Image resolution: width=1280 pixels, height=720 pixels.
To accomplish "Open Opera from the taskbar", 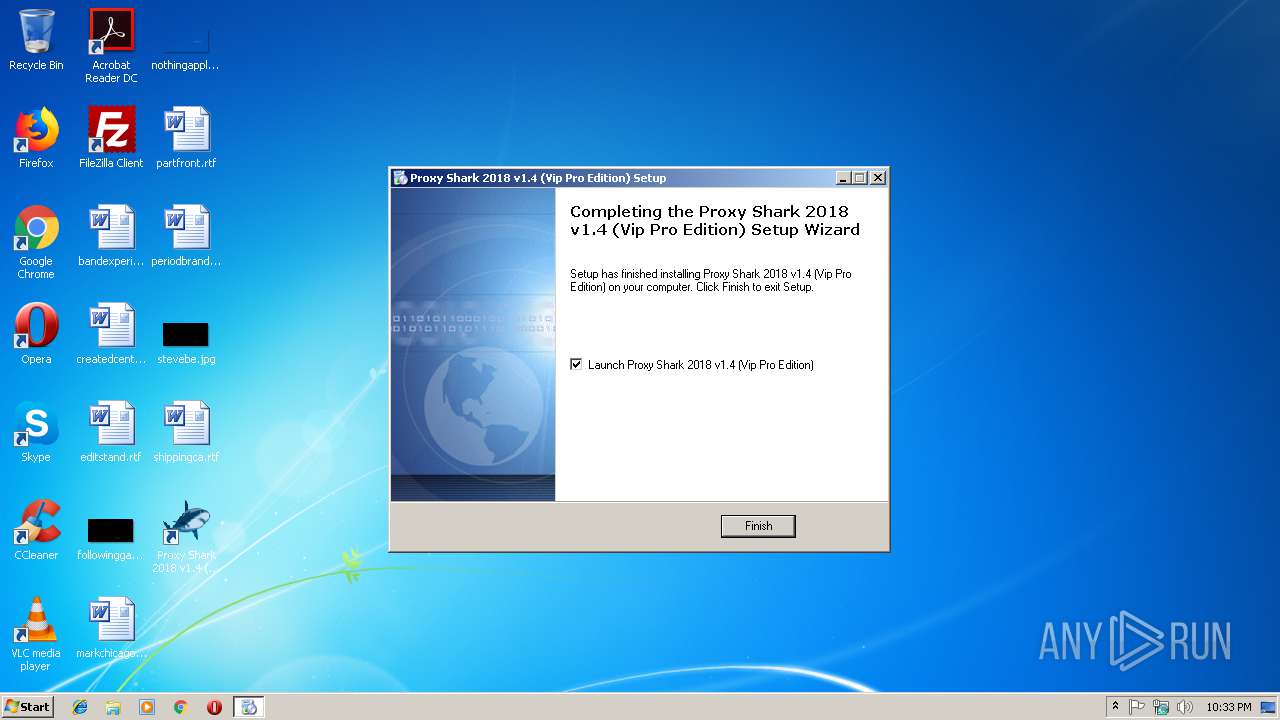I will (x=214, y=707).
